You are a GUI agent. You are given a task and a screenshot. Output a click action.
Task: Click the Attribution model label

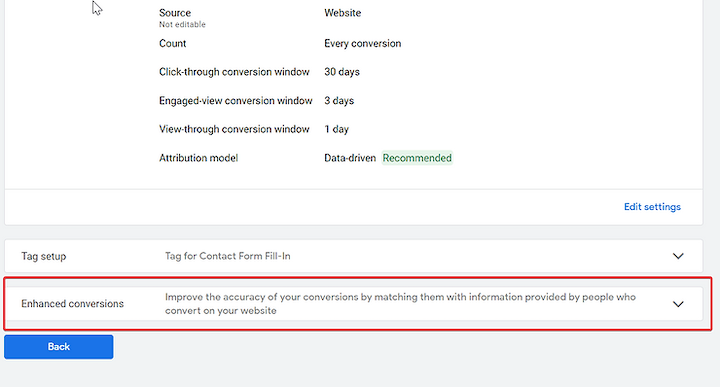pyautogui.click(x=198, y=158)
